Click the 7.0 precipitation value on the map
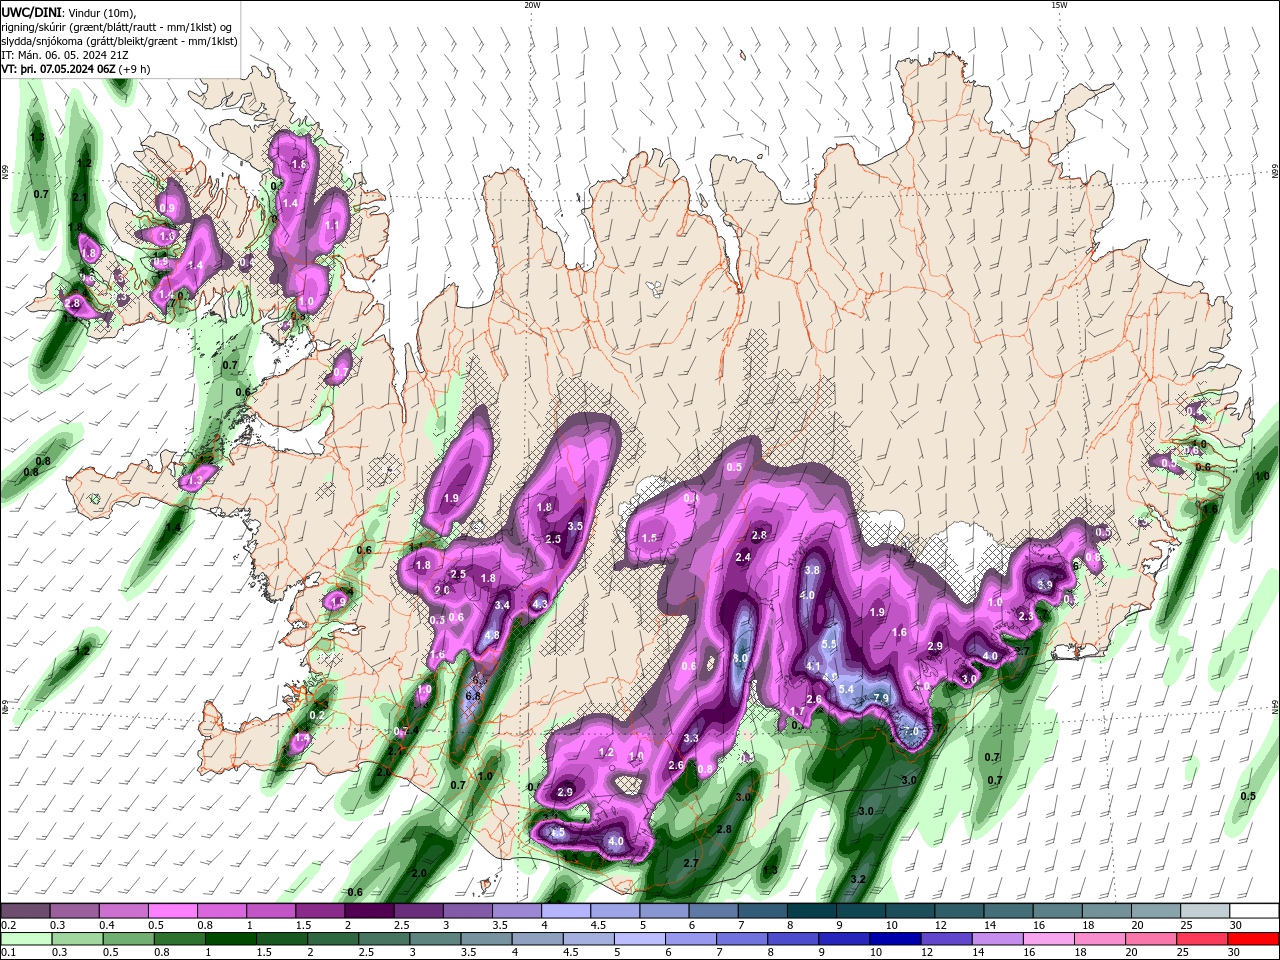 click(911, 731)
